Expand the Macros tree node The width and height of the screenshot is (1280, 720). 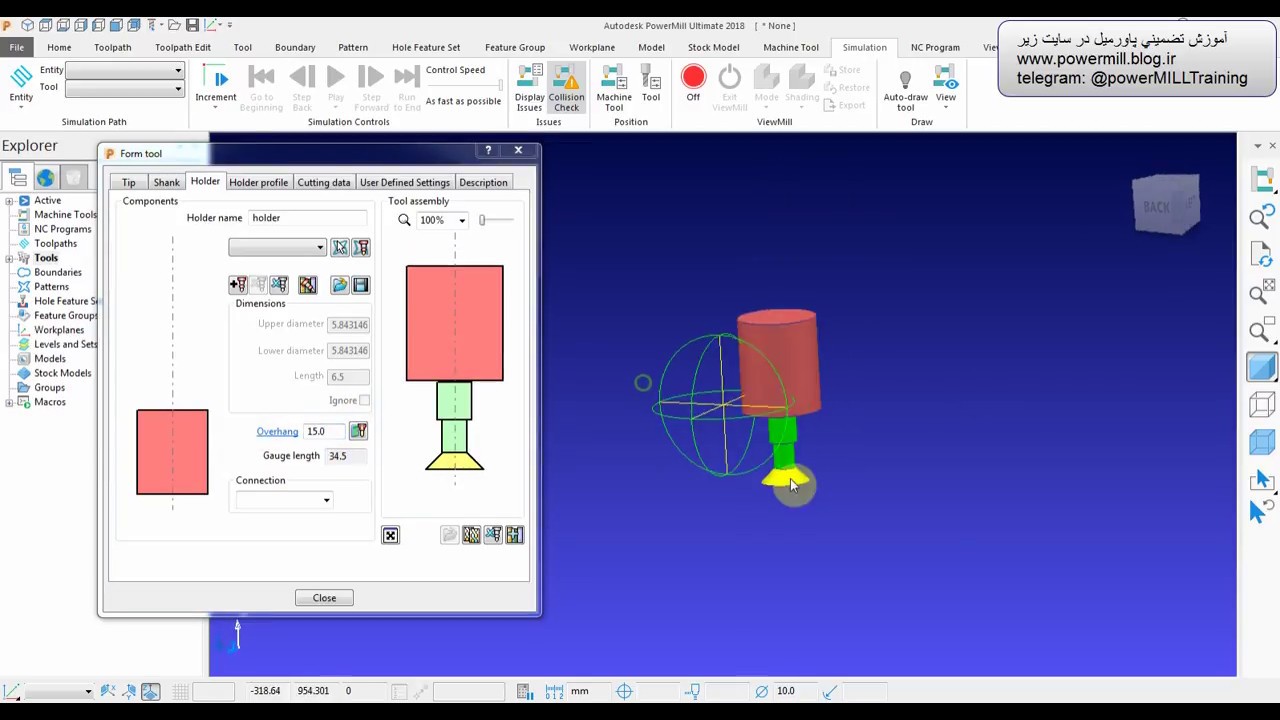(9, 402)
